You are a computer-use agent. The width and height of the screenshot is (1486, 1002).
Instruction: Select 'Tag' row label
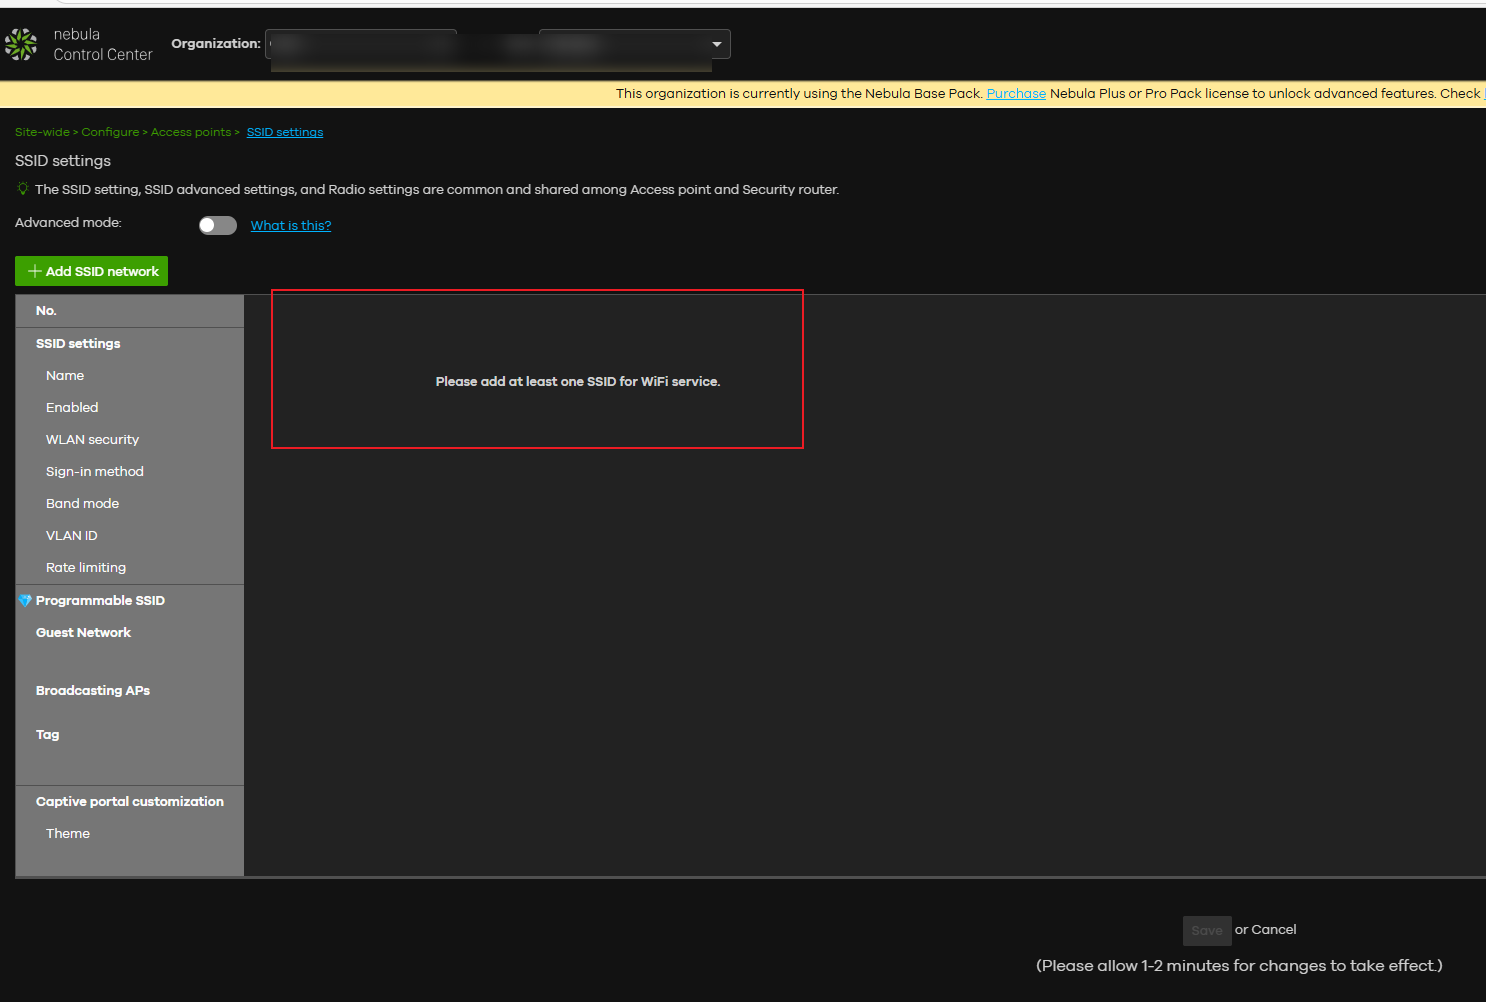48,734
